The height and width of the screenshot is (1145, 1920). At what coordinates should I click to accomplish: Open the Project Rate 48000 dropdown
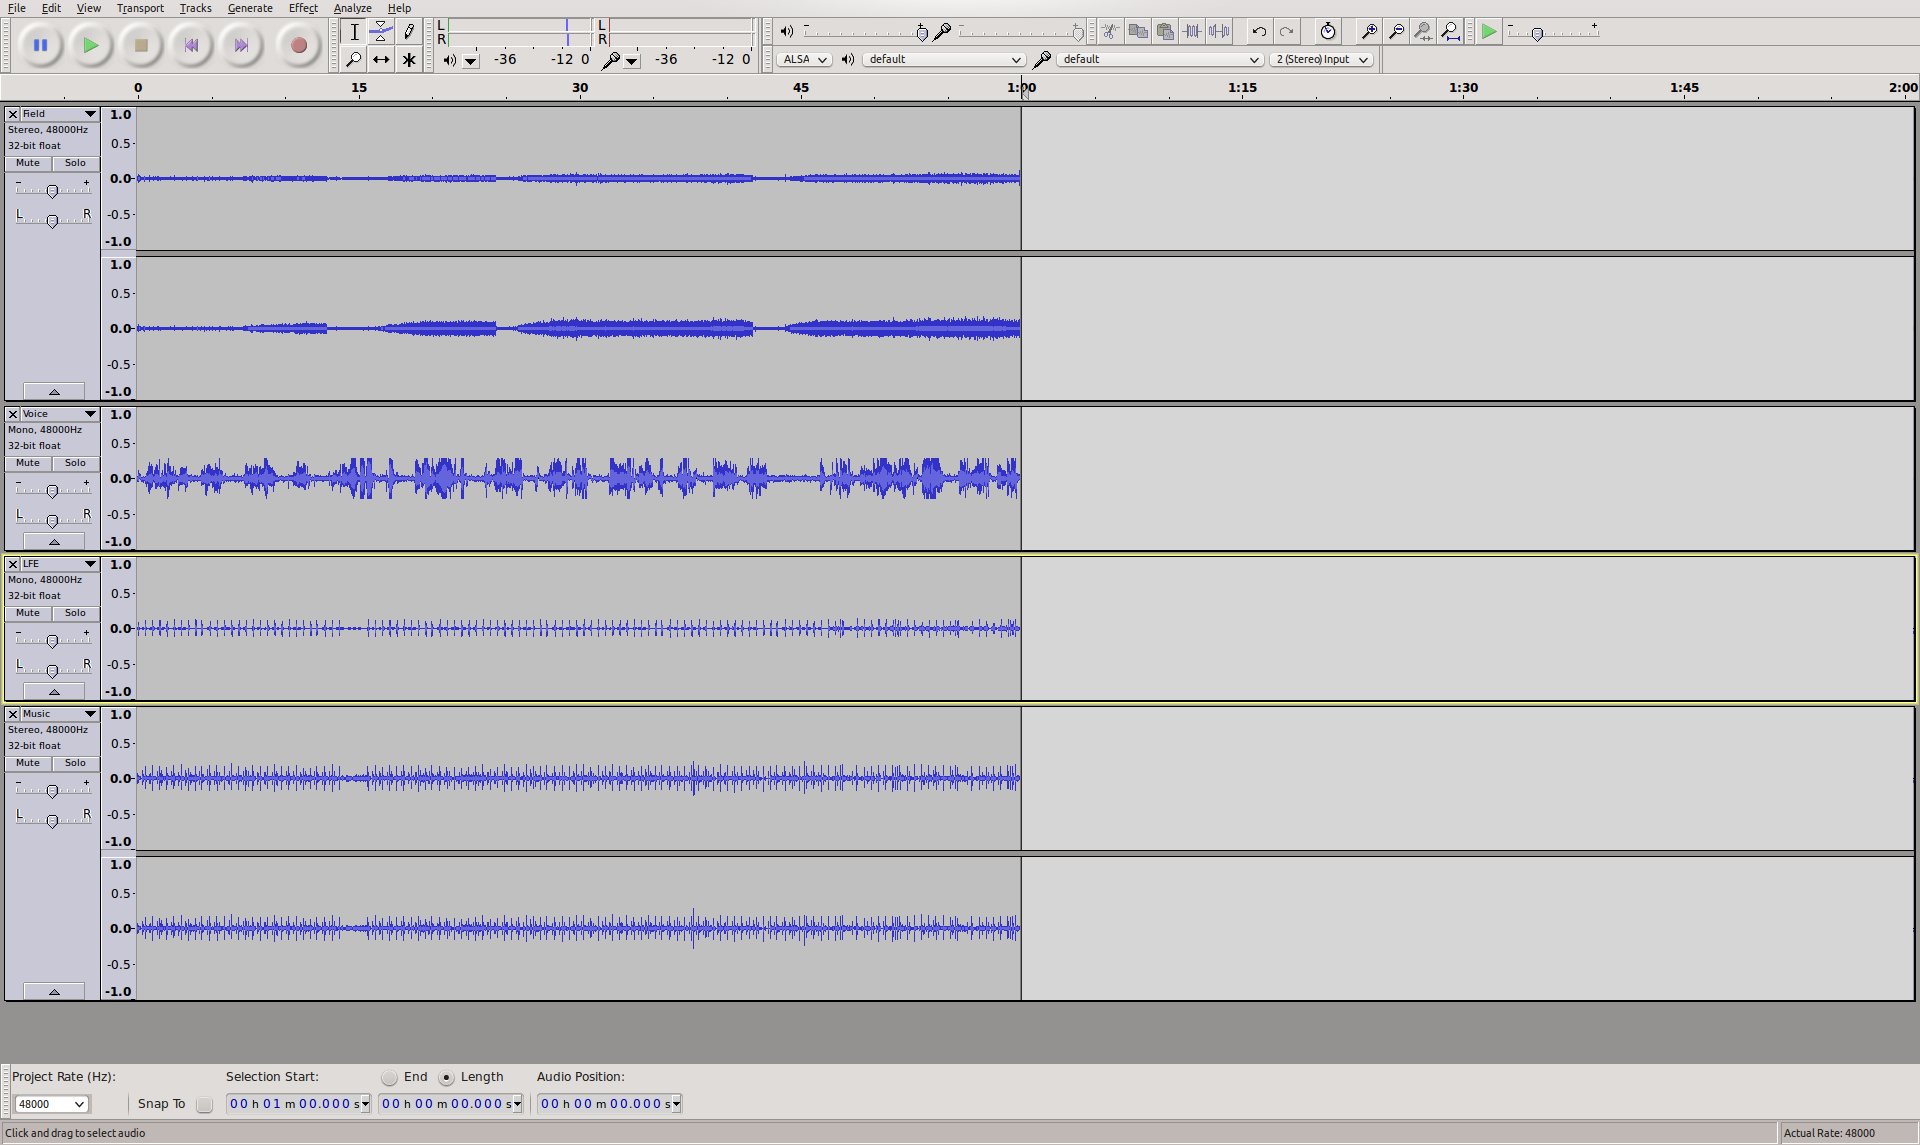tap(51, 1104)
